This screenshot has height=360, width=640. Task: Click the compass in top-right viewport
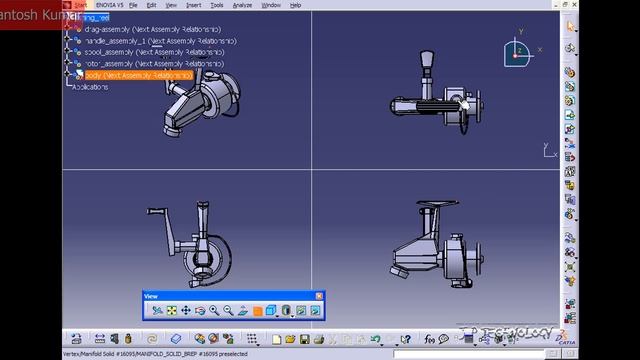click(518, 52)
